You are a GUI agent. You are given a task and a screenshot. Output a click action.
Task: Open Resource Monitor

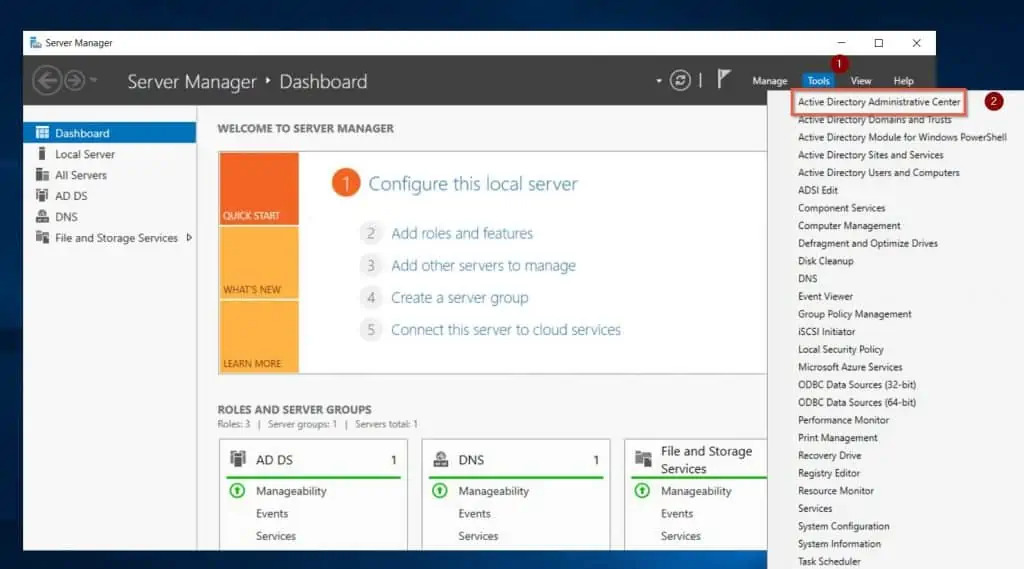[835, 491]
